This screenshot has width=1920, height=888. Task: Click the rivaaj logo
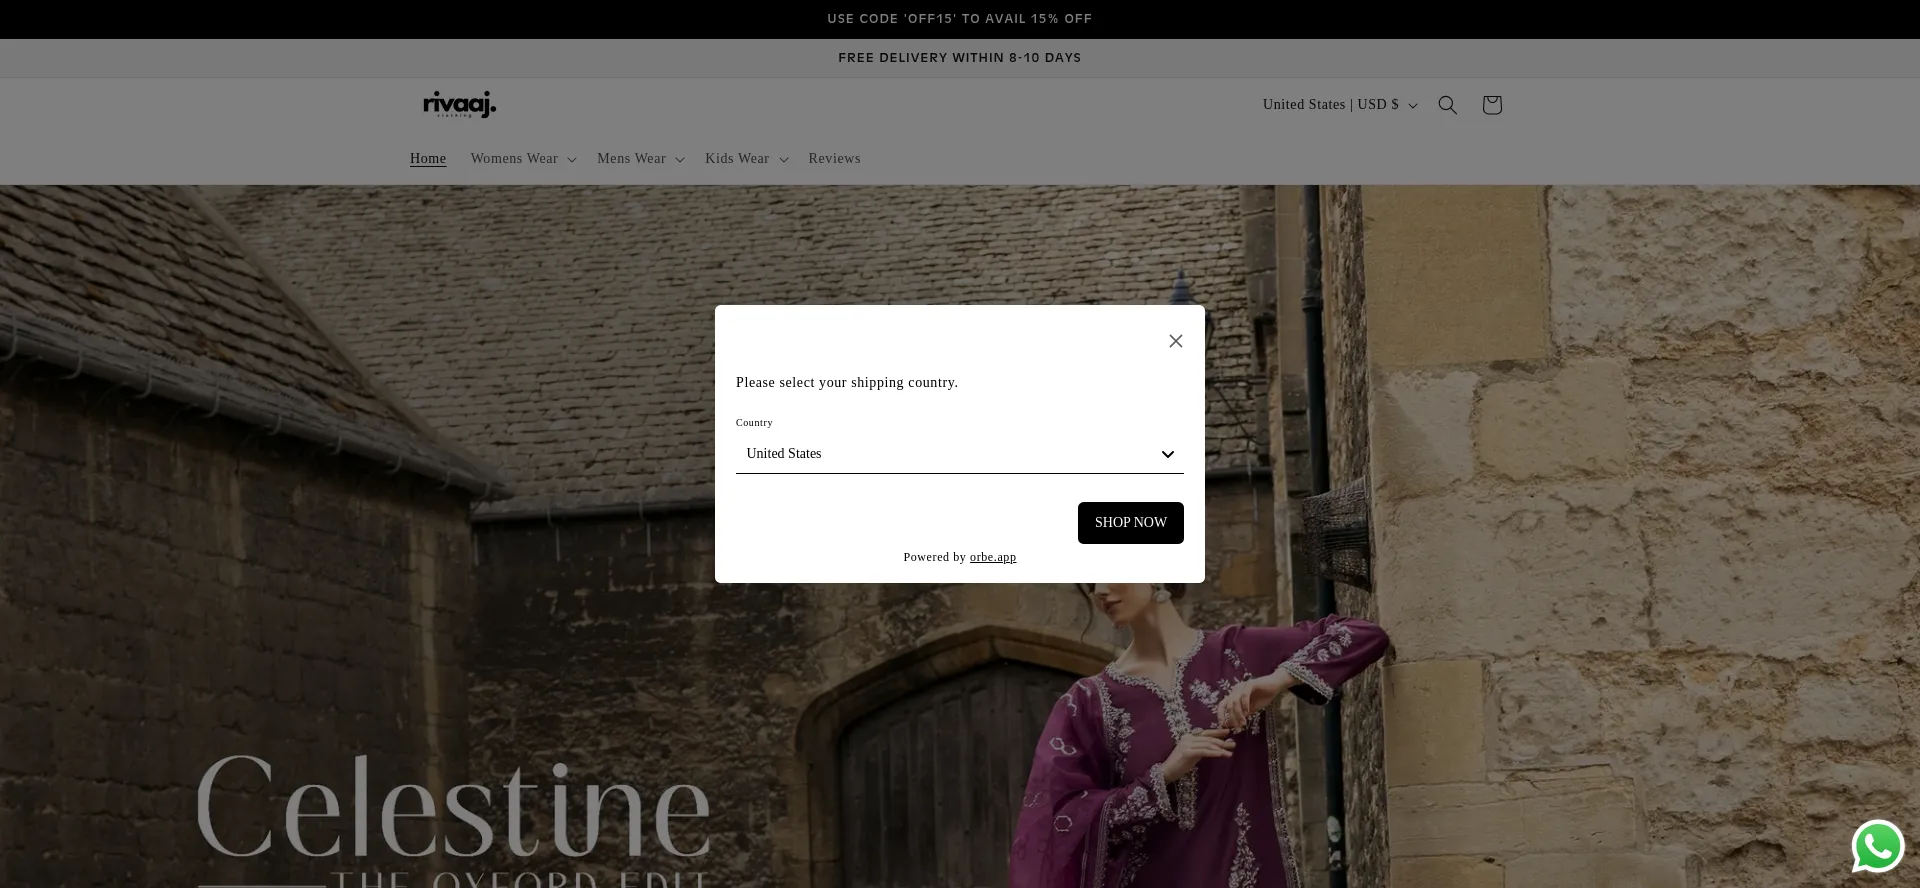(459, 105)
